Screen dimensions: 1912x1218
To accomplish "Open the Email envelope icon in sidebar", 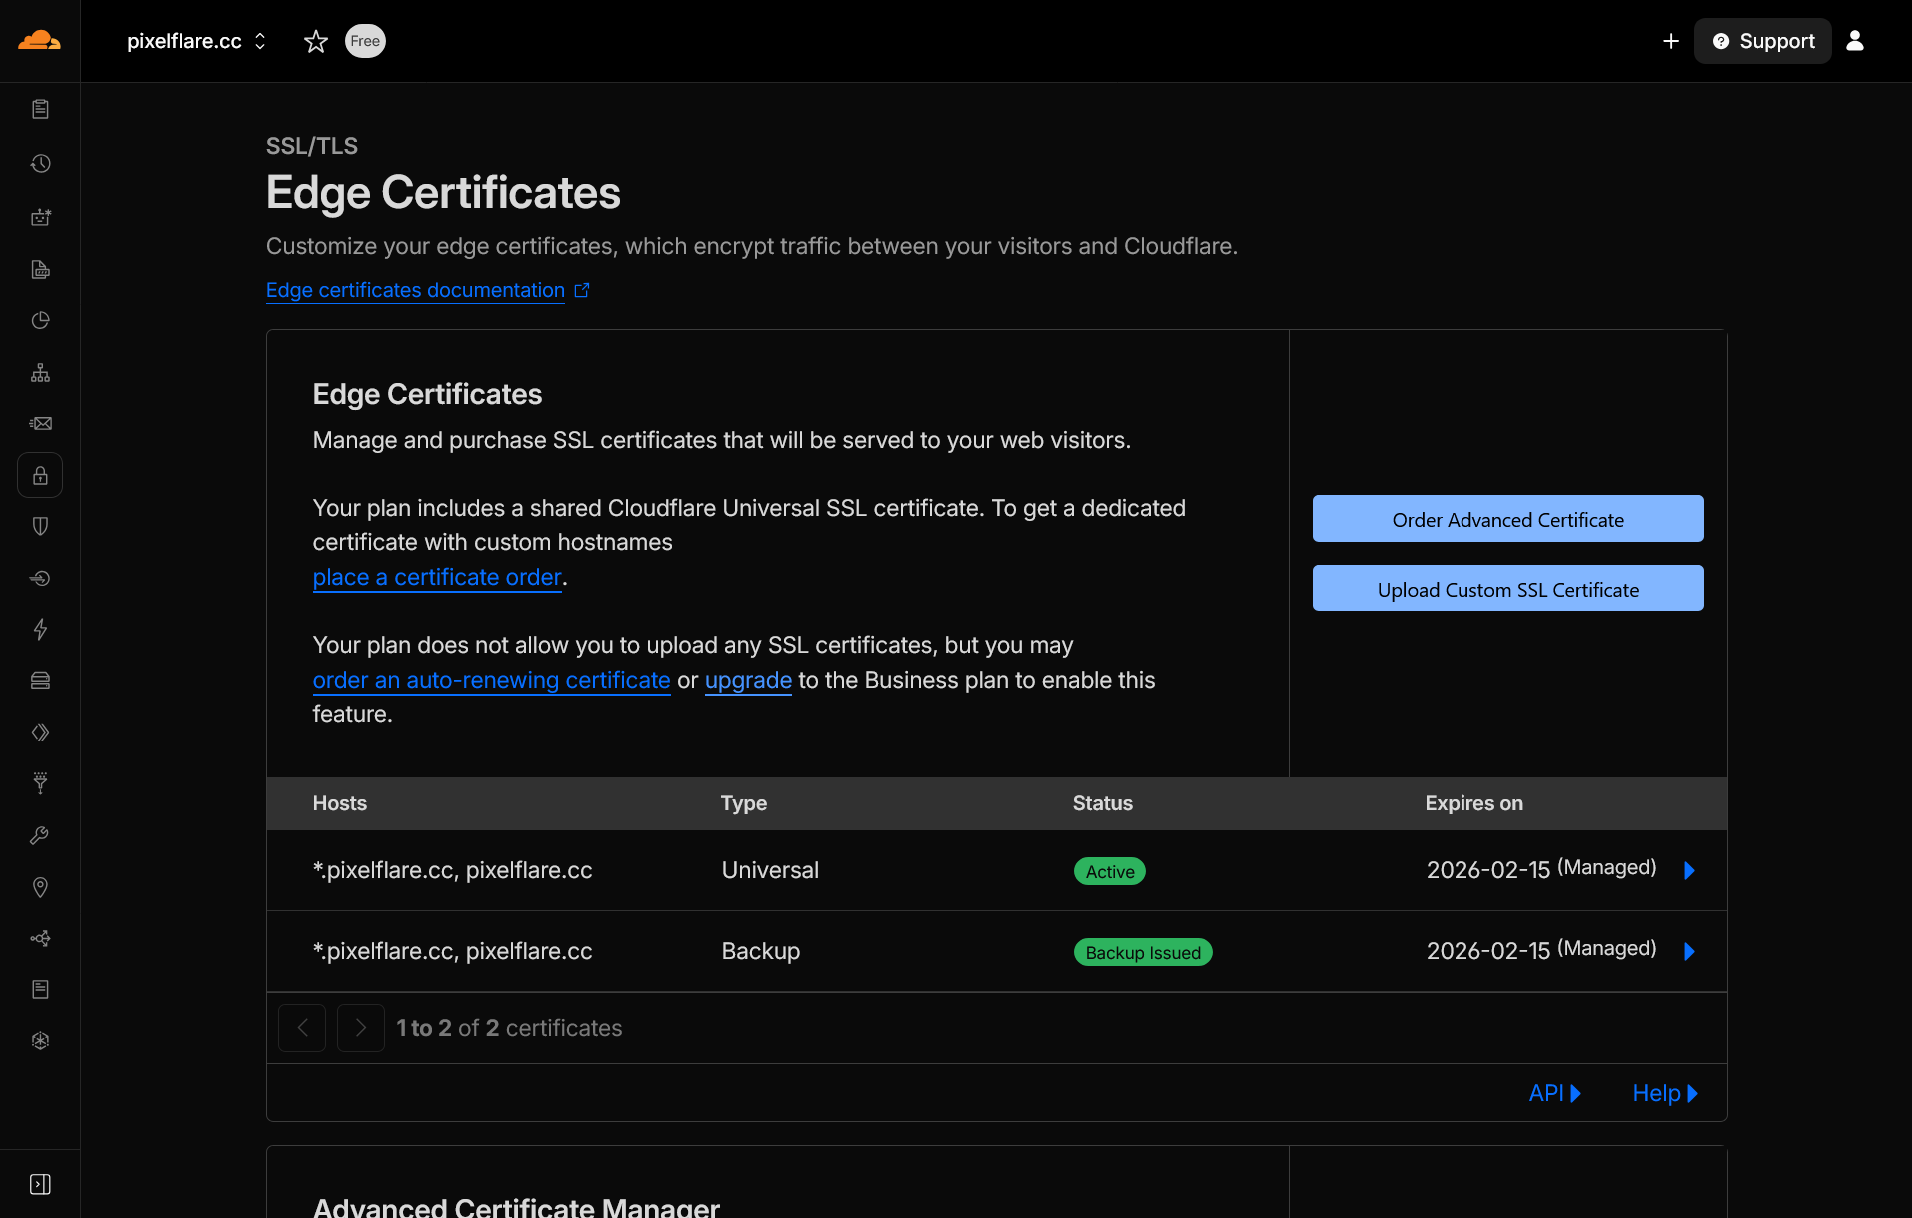I will click(x=40, y=423).
